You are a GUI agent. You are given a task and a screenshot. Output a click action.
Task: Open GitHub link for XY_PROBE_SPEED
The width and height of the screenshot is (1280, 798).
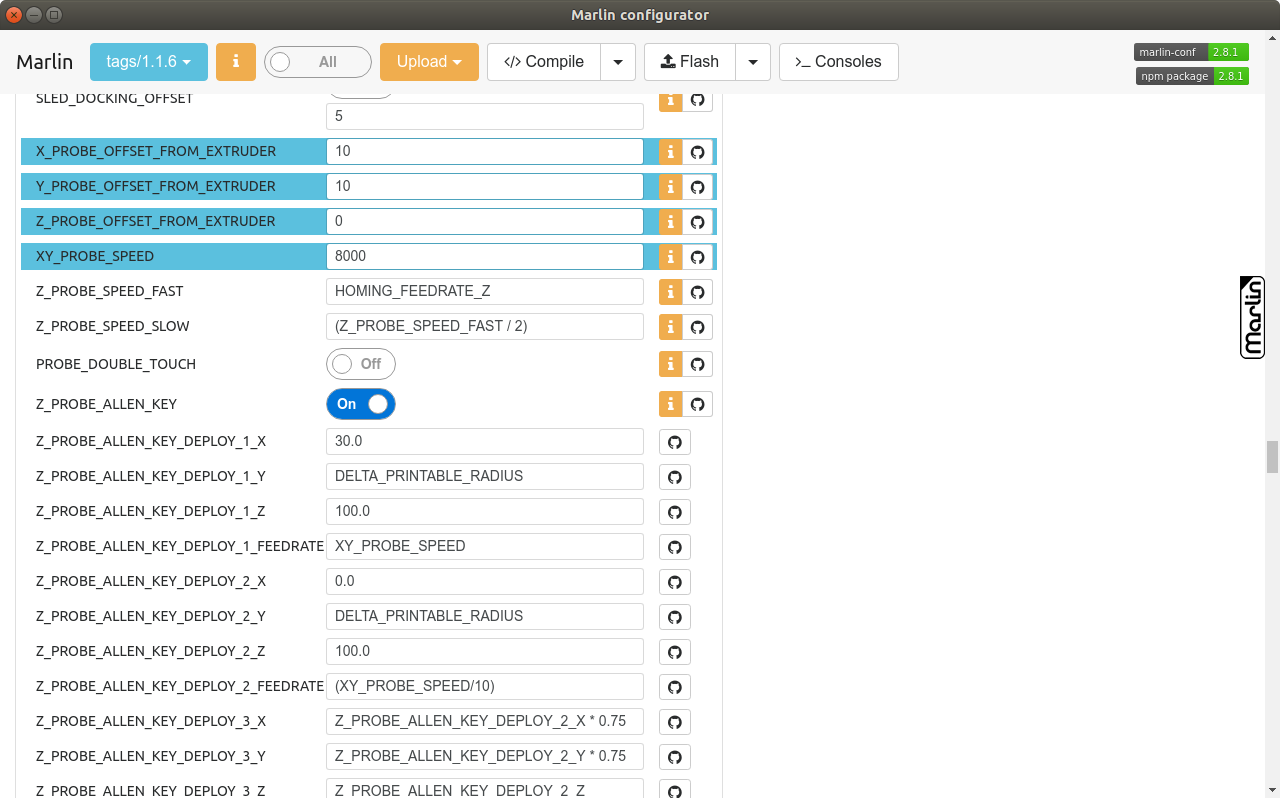(698, 257)
